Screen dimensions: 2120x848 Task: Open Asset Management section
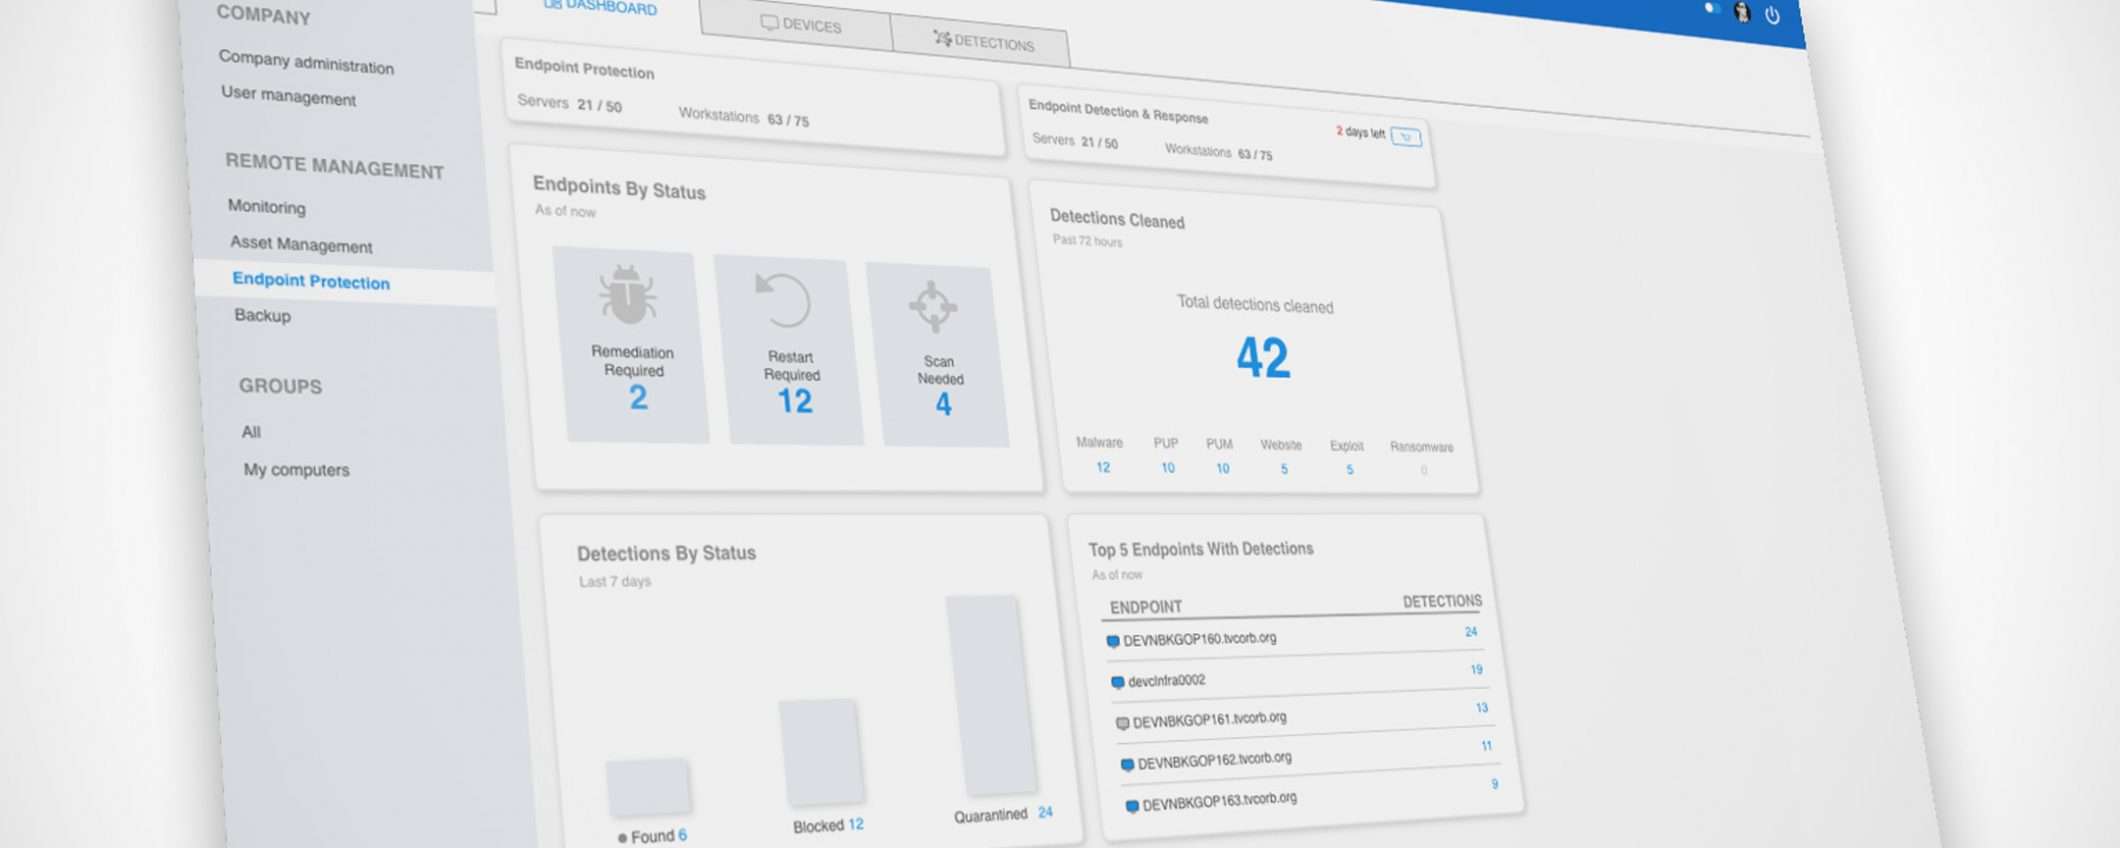301,244
